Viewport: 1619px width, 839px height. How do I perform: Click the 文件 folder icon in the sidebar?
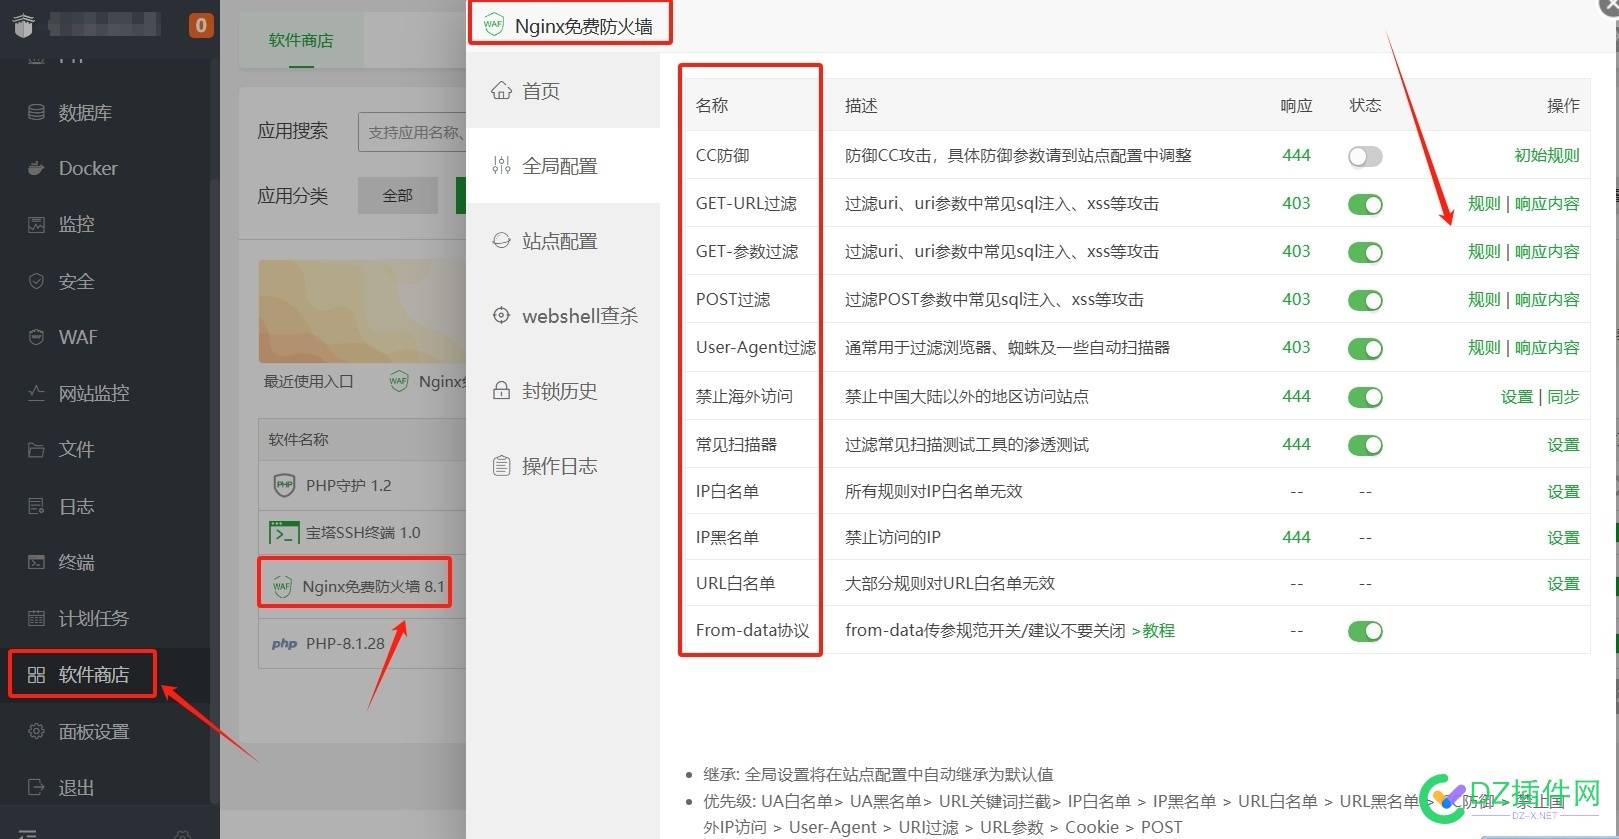tap(36, 449)
